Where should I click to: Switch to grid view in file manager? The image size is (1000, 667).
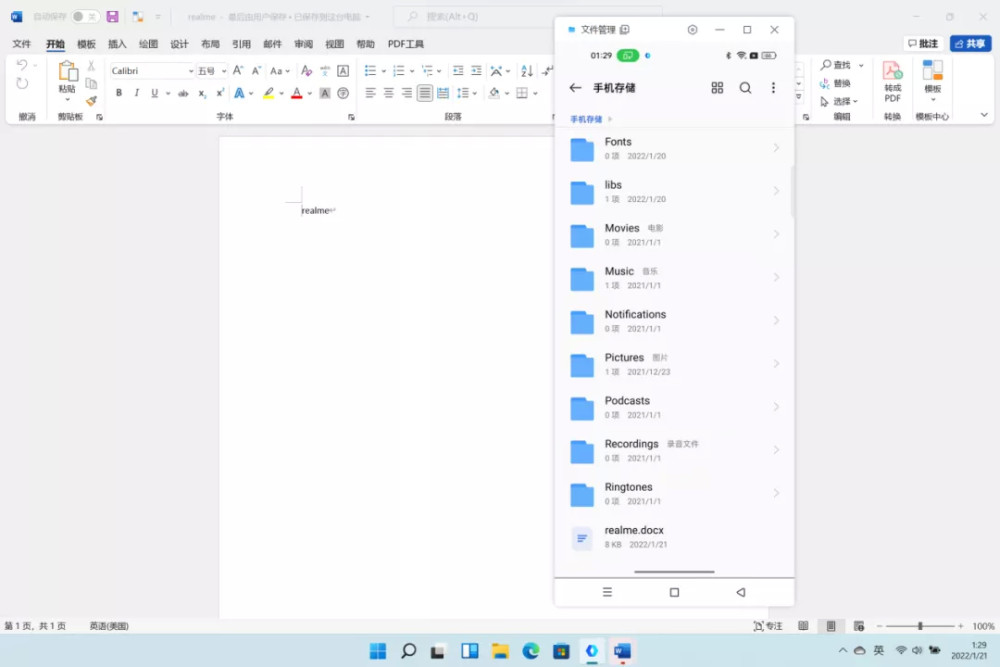coord(717,88)
